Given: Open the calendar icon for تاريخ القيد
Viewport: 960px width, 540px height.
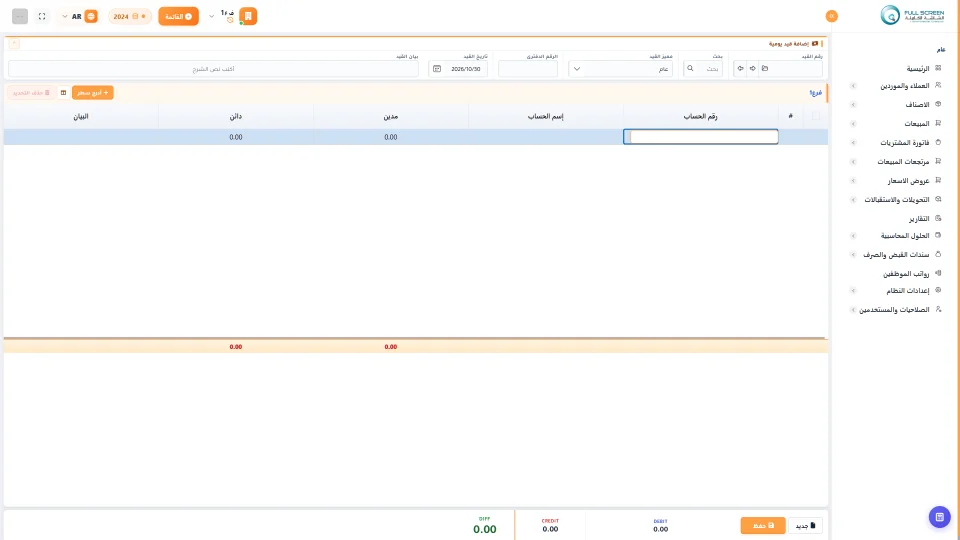Looking at the screenshot, I should tap(437, 69).
